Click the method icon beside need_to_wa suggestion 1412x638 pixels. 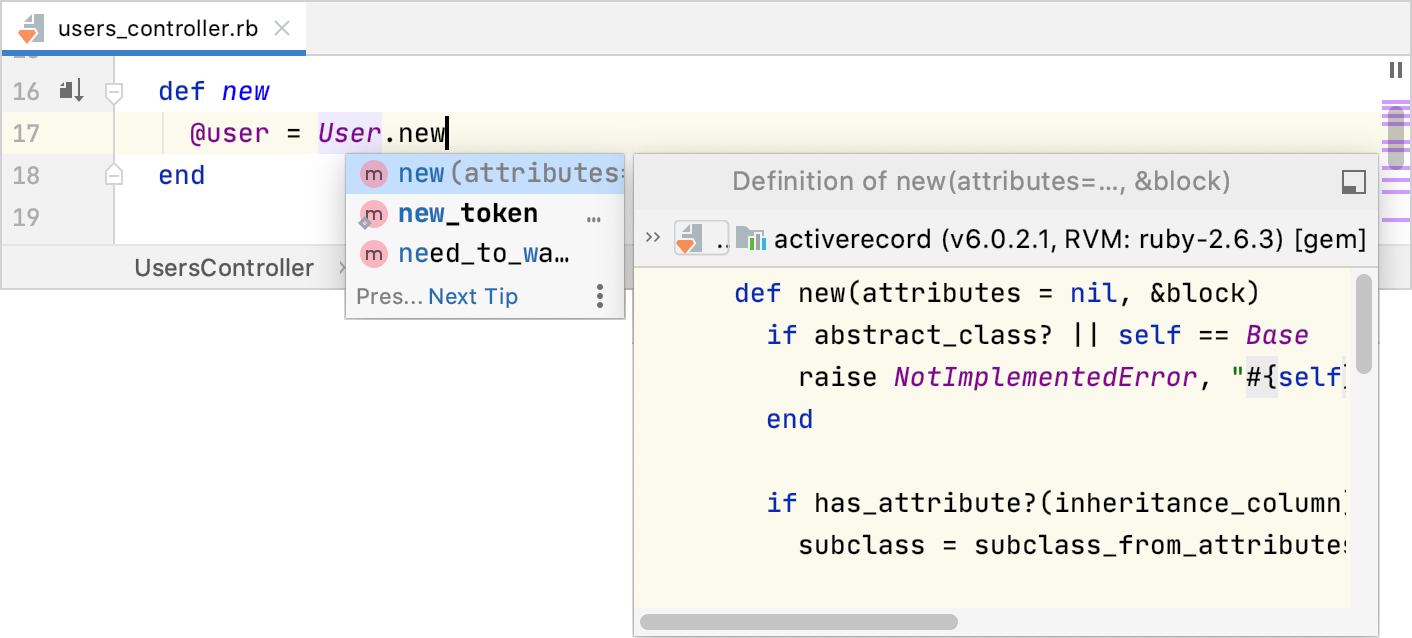(373, 255)
